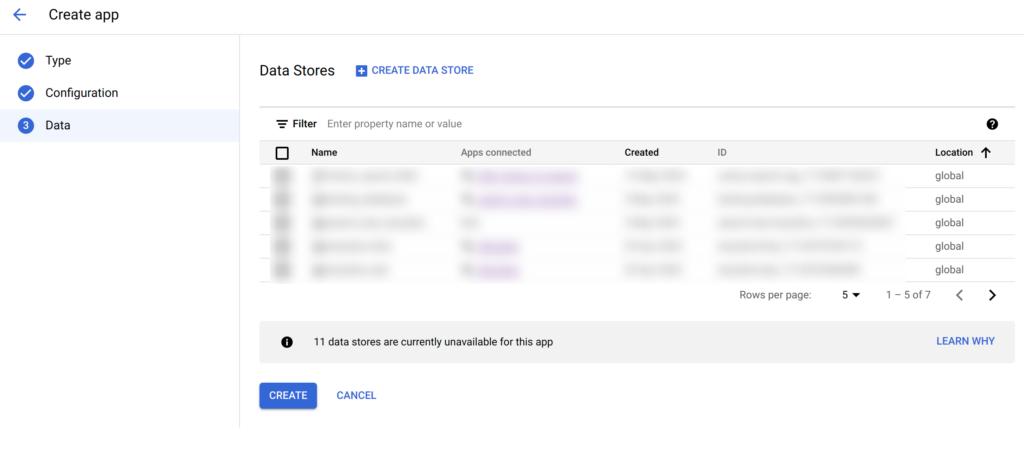This screenshot has width=1024, height=450.
Task: Click the Filter label
Action: (304, 124)
